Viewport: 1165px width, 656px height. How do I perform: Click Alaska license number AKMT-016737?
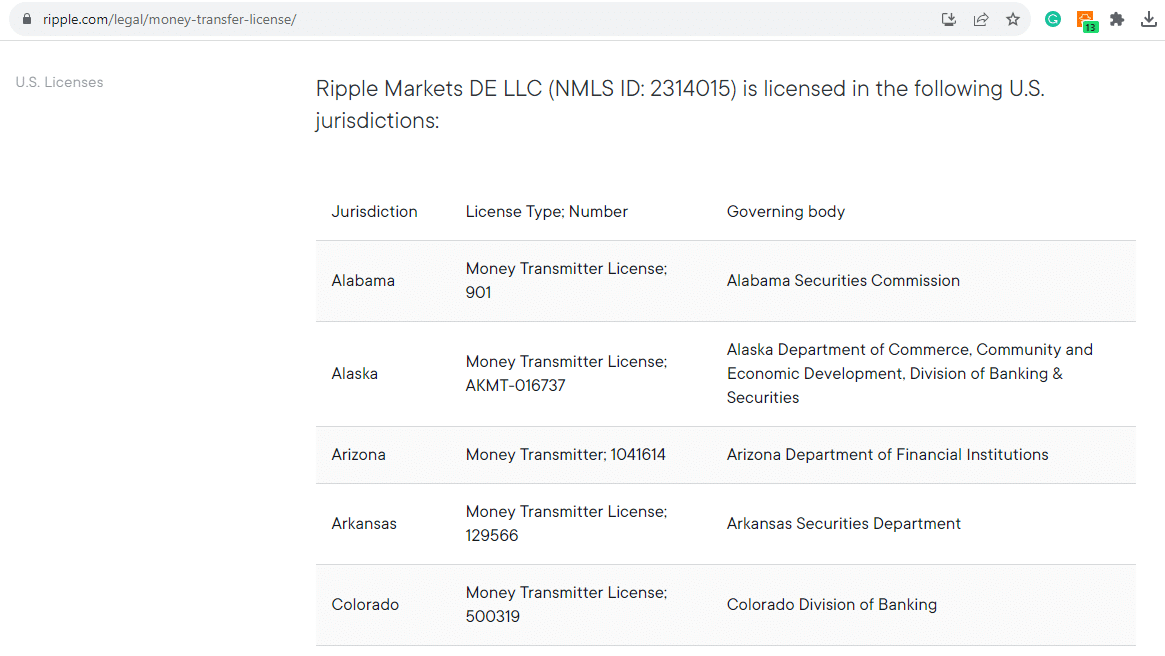click(x=516, y=385)
